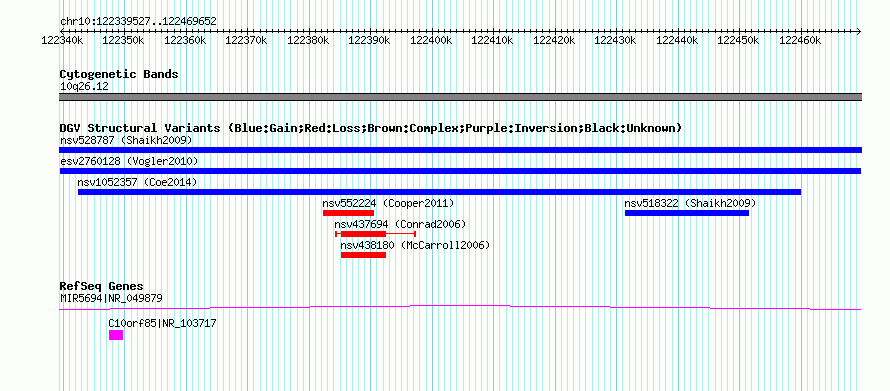Click the chr10:122339527..122469652 coordinates text
Image resolution: width=890 pixels, height=391 pixels.
(138, 22)
